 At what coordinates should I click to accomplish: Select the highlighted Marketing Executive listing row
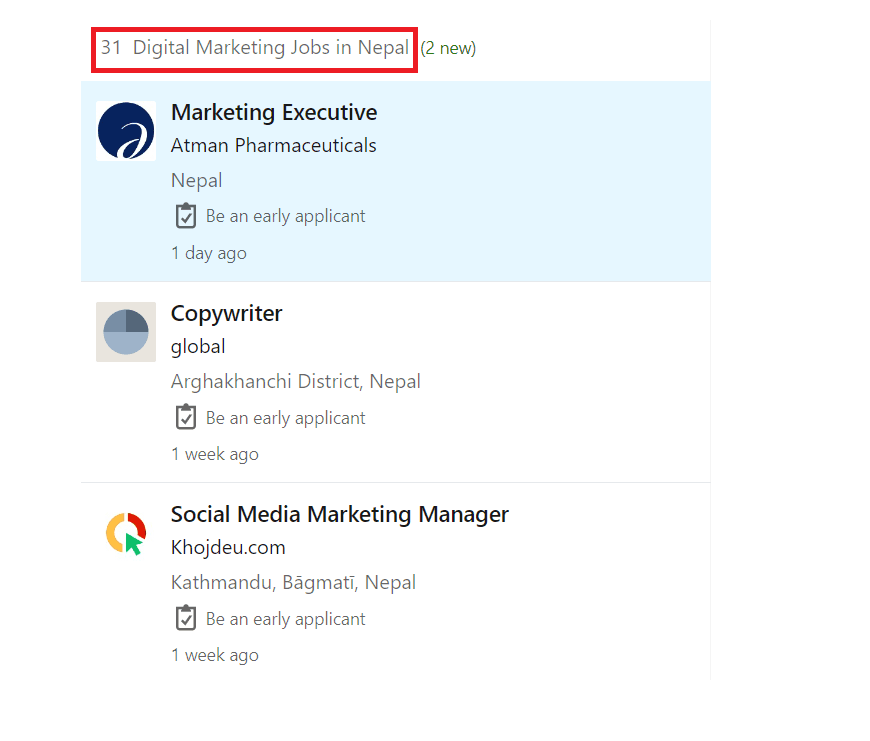400,180
